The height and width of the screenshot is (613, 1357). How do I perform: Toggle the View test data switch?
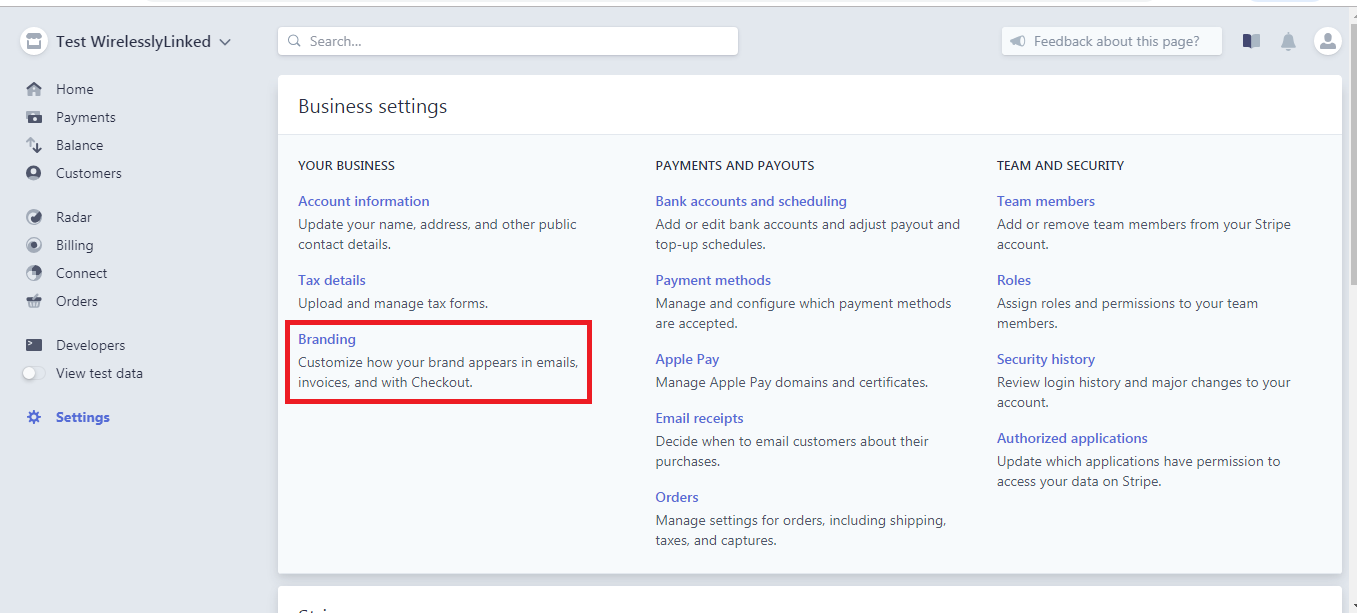34,373
